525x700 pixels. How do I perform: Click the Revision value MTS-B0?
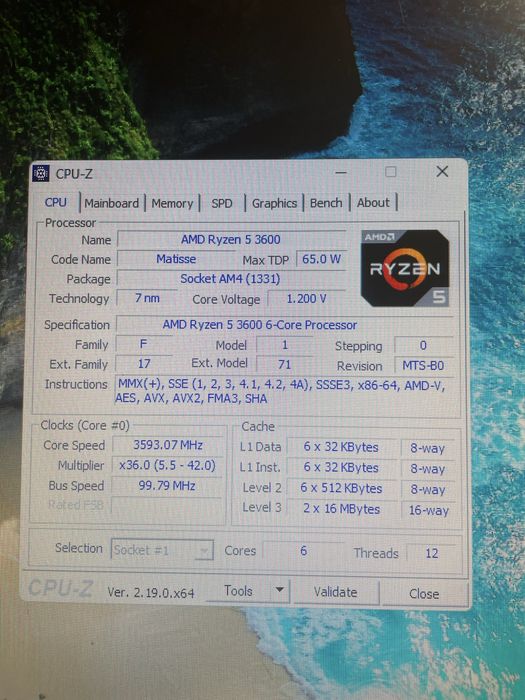tap(424, 366)
